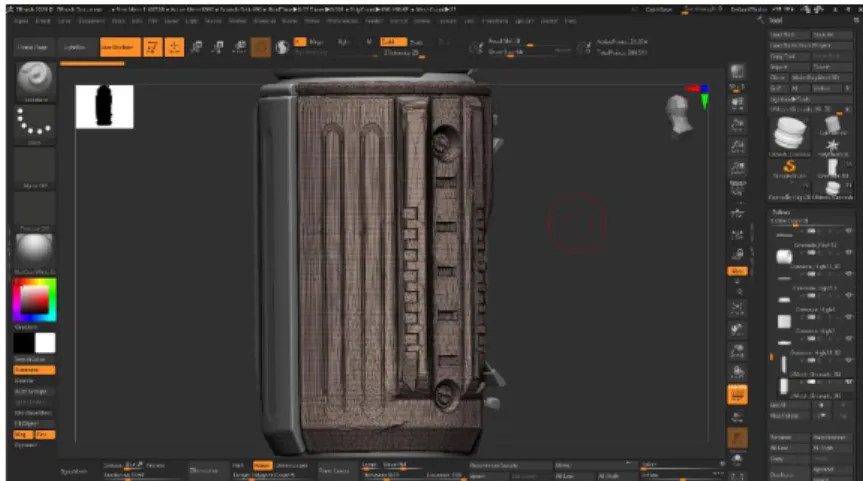The image size is (863, 481).
Task: Click the head orientation camera widget
Action: point(679,114)
